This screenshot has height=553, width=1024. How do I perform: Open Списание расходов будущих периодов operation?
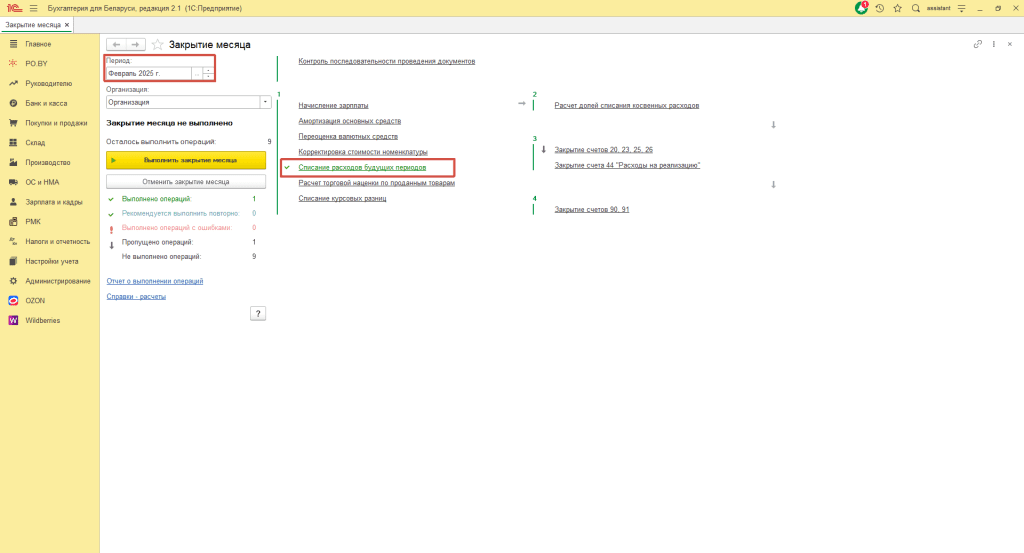(x=362, y=168)
